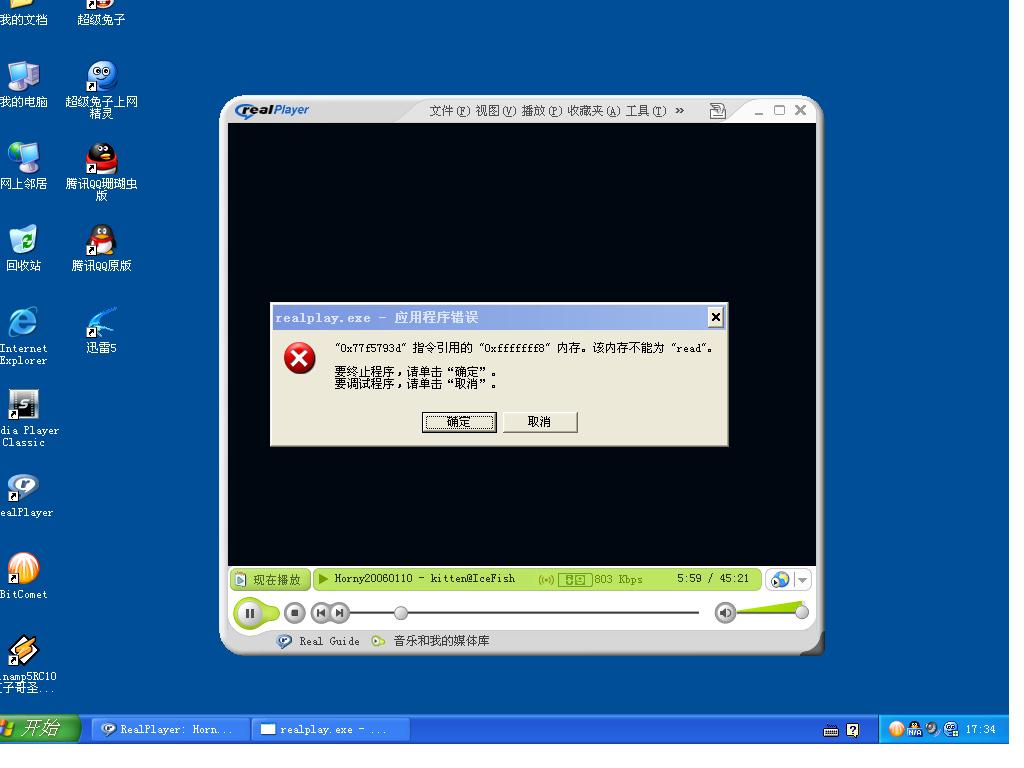Select the Winamp5RC10 desktop icon

coord(27,664)
